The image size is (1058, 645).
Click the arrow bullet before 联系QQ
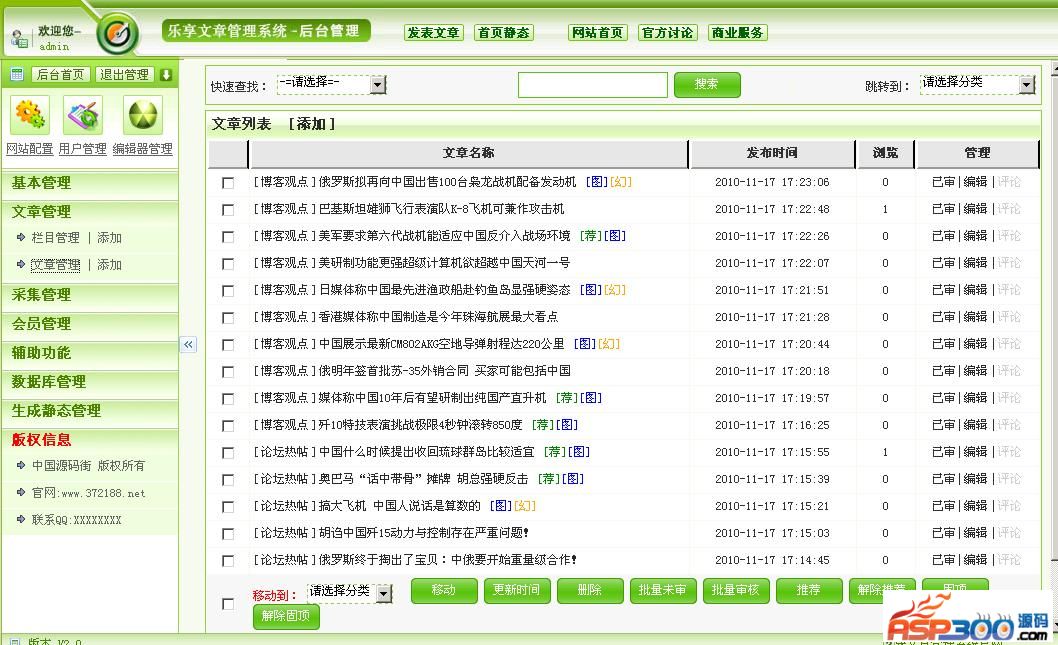(21, 520)
